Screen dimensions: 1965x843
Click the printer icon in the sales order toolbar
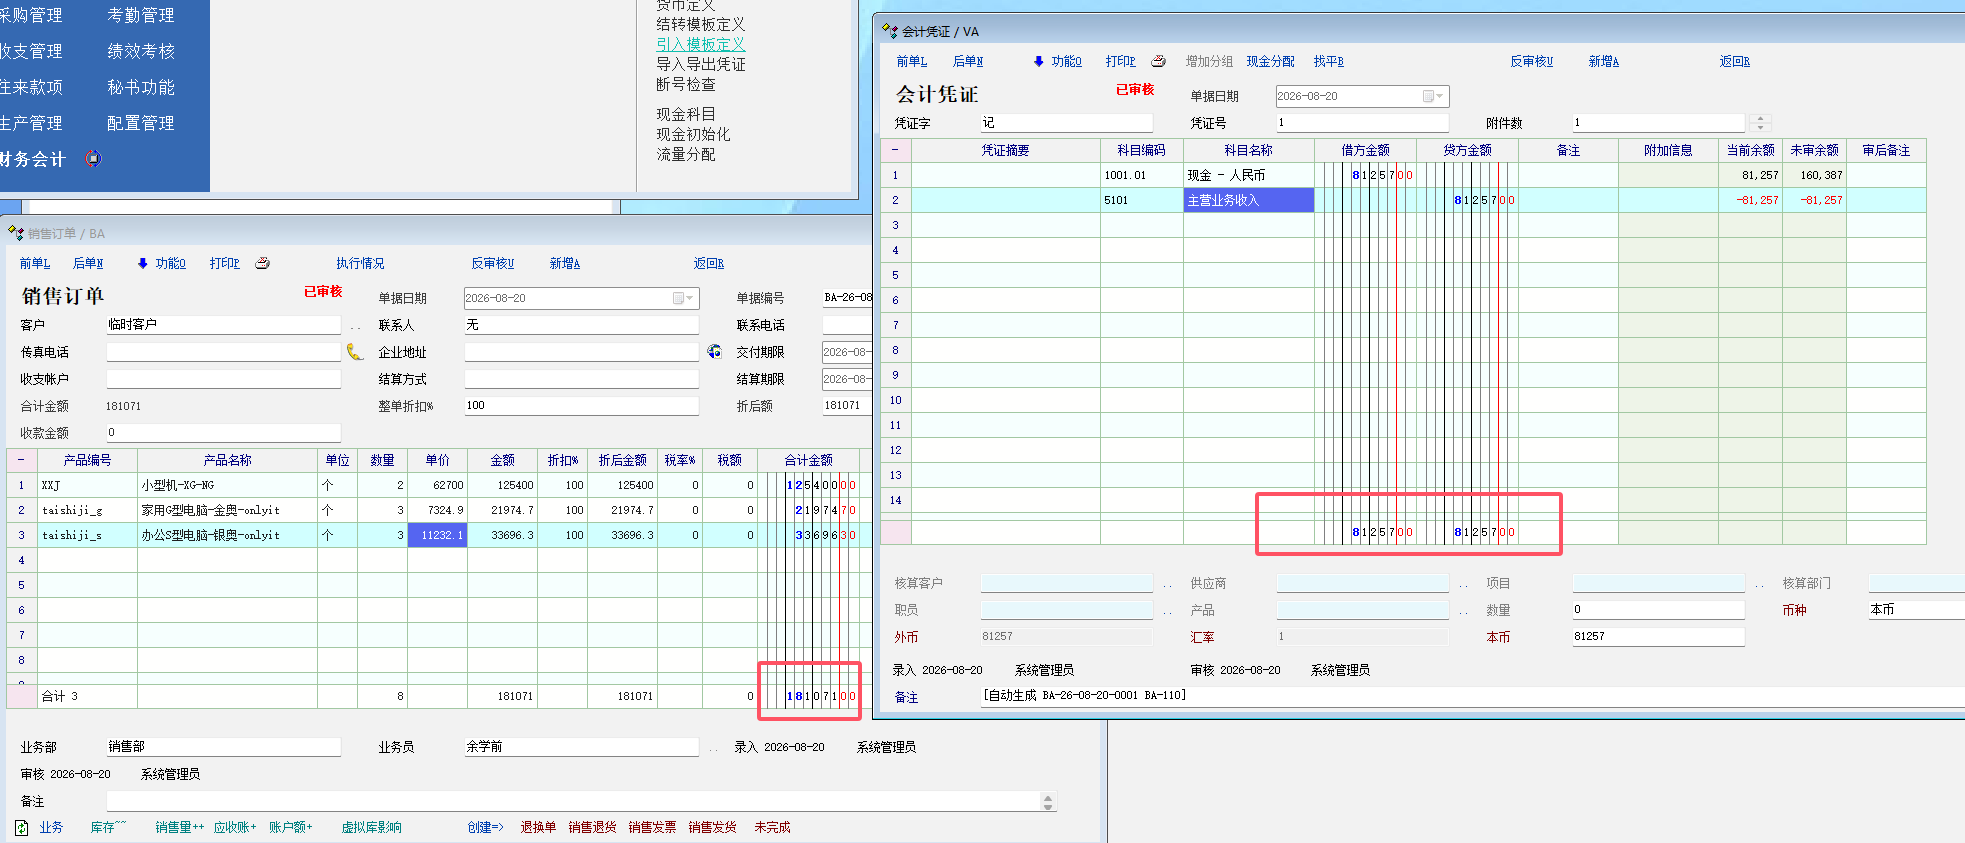(x=262, y=263)
